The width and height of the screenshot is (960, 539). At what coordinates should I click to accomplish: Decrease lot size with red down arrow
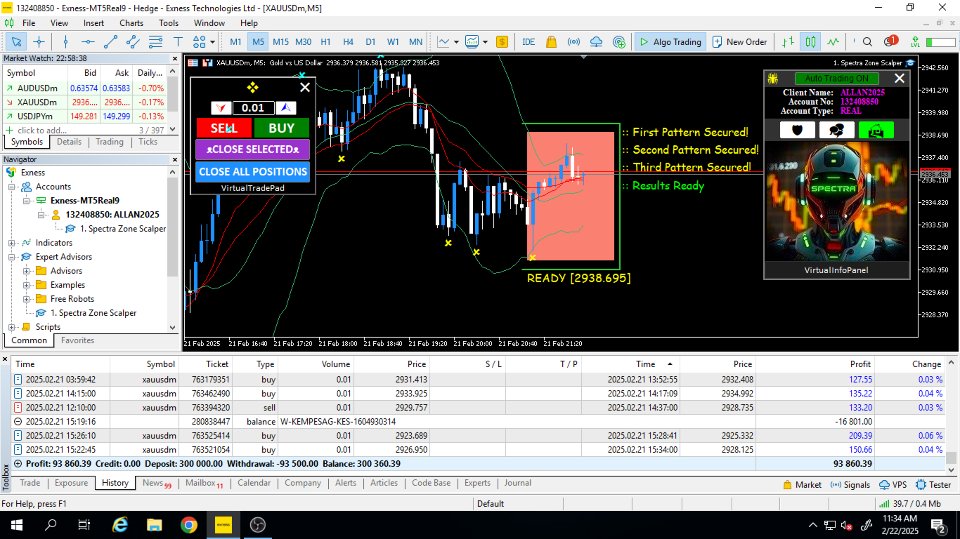tap(221, 108)
